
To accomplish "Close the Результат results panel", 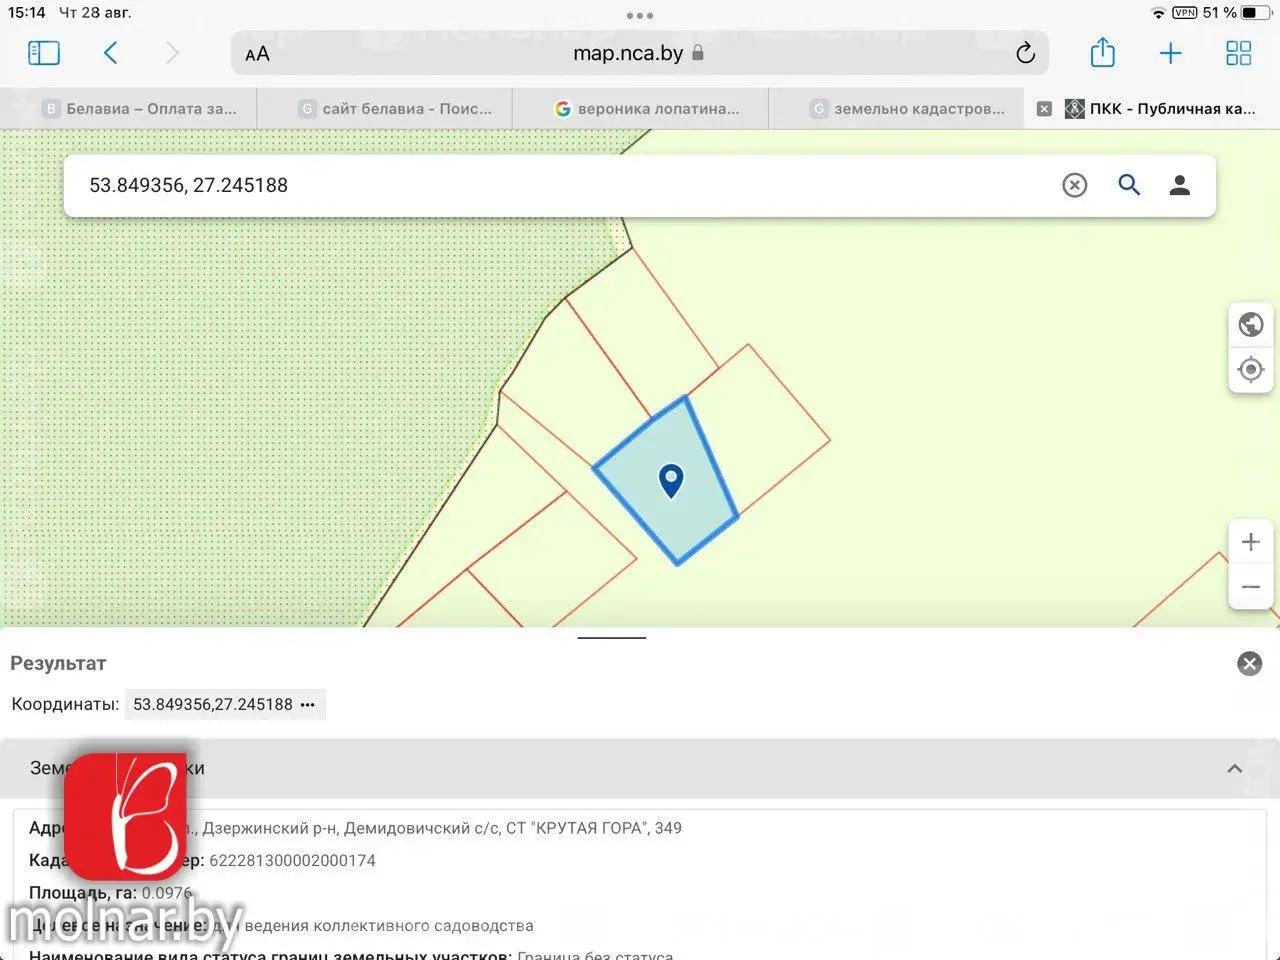I will click(x=1249, y=664).
